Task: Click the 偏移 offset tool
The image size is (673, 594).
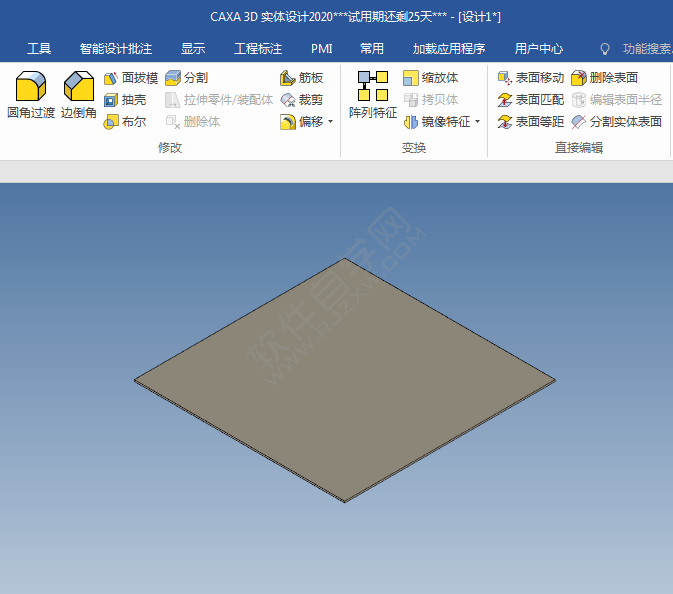Action: [x=301, y=121]
